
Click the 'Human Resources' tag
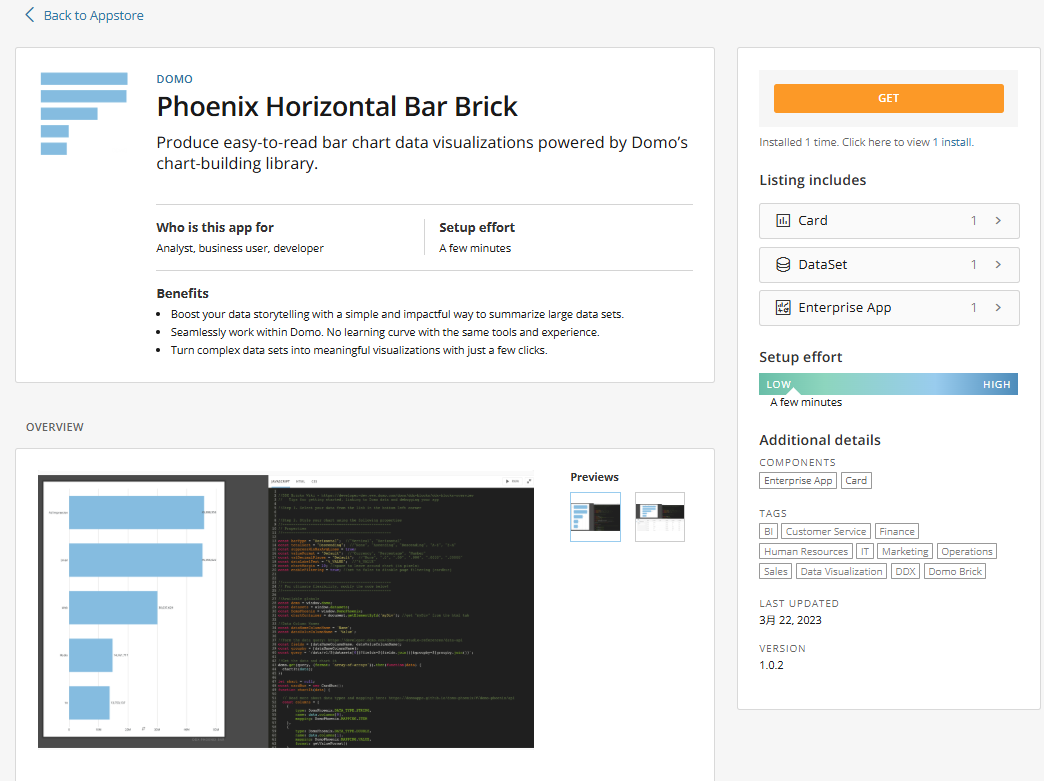click(x=806, y=551)
